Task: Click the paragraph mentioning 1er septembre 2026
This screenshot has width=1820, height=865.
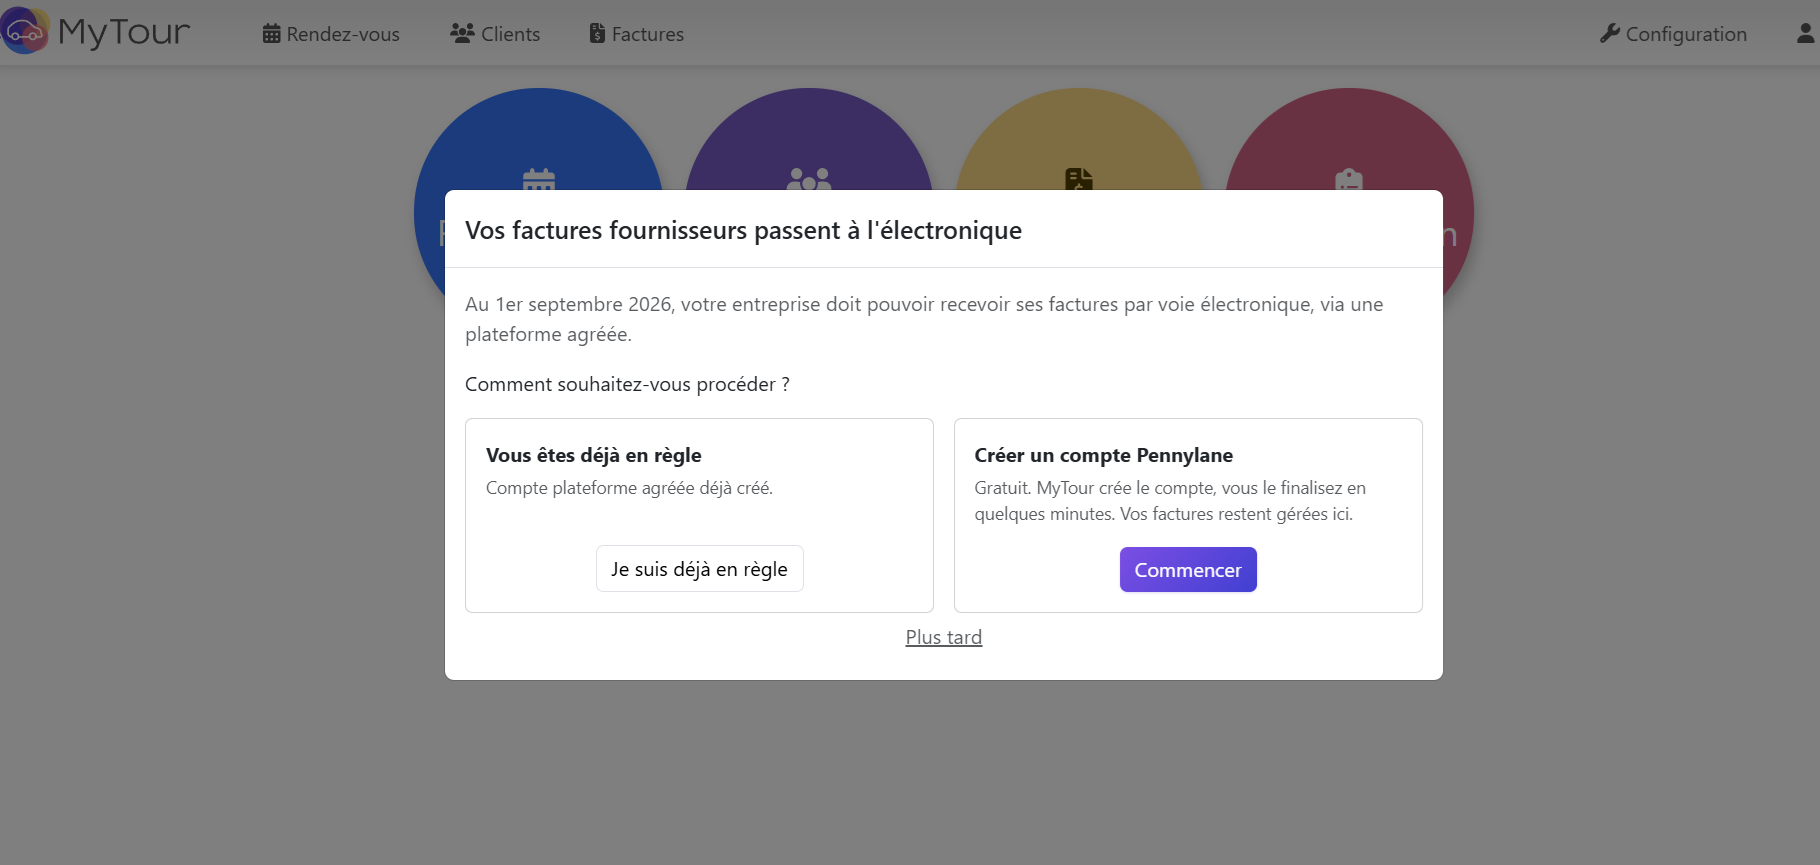Action: click(924, 319)
